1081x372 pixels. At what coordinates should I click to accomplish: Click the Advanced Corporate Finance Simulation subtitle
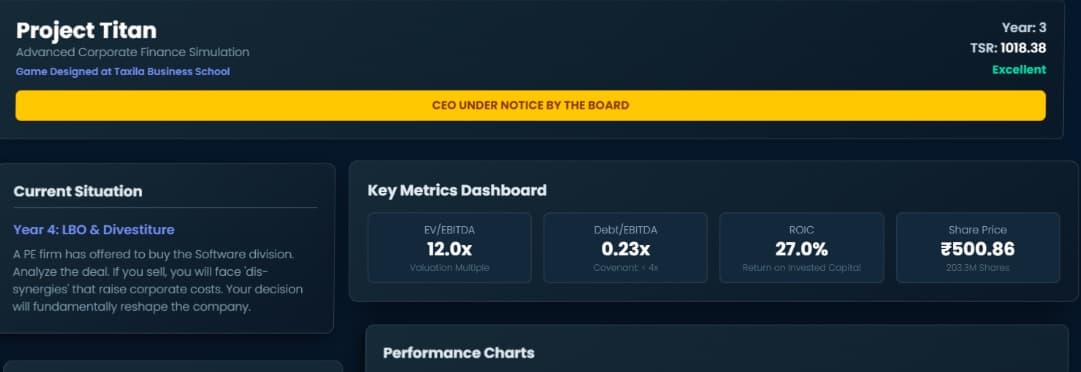tap(132, 52)
